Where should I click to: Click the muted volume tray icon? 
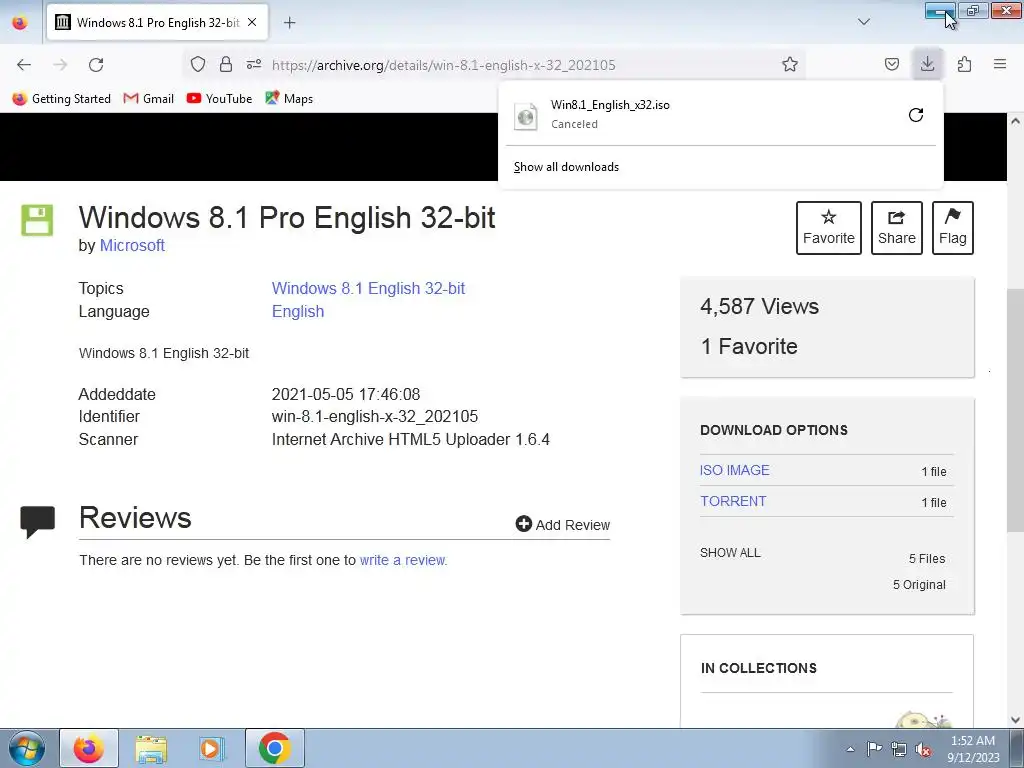point(923,750)
